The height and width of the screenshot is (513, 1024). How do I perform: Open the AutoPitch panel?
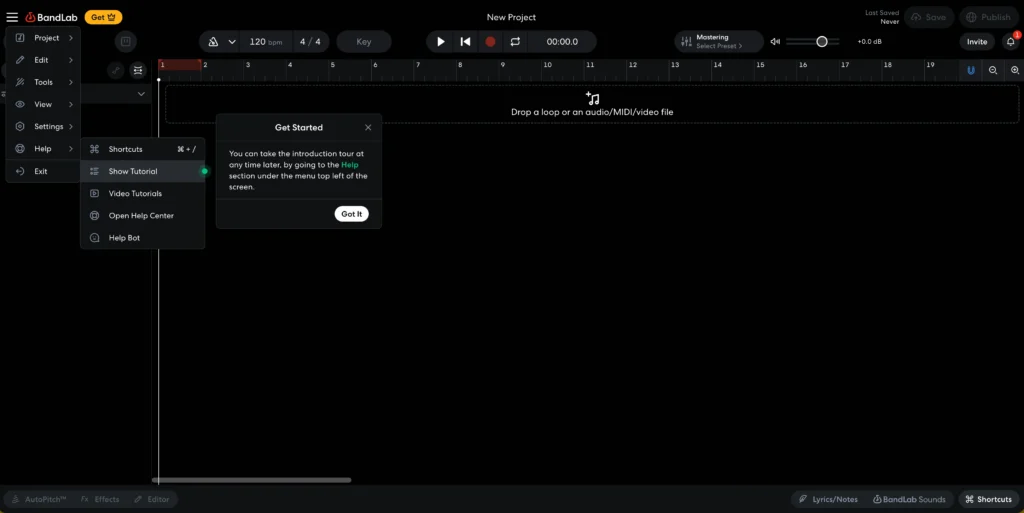(x=39, y=499)
